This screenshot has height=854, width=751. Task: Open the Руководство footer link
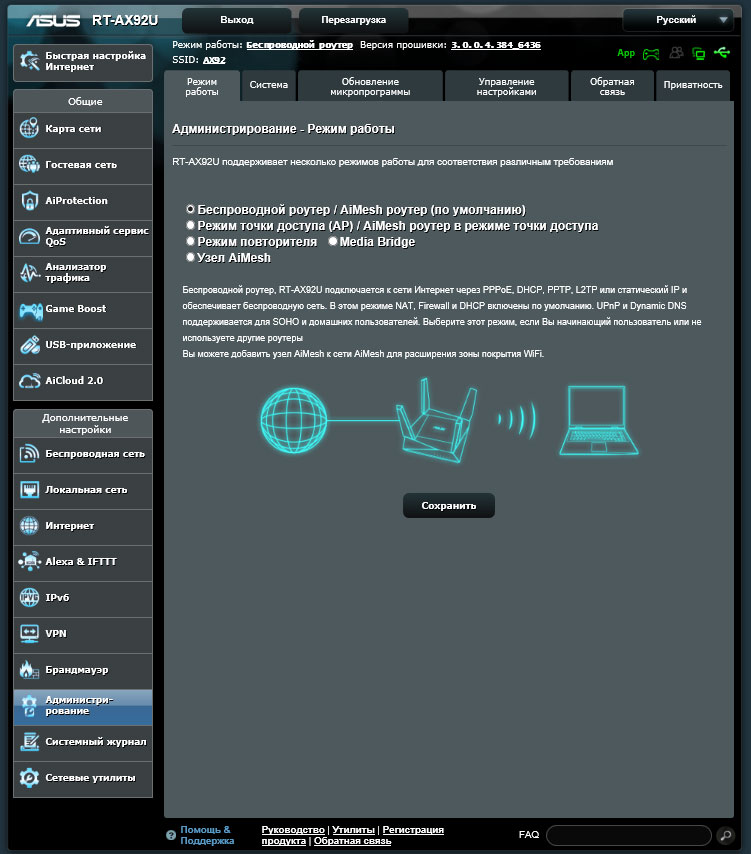293,829
